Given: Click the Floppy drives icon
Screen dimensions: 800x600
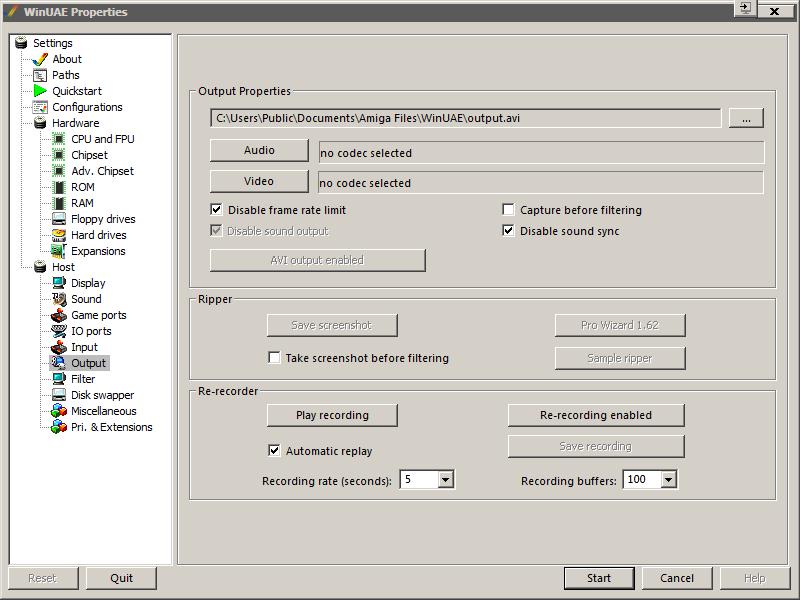Looking at the screenshot, I should (x=59, y=219).
